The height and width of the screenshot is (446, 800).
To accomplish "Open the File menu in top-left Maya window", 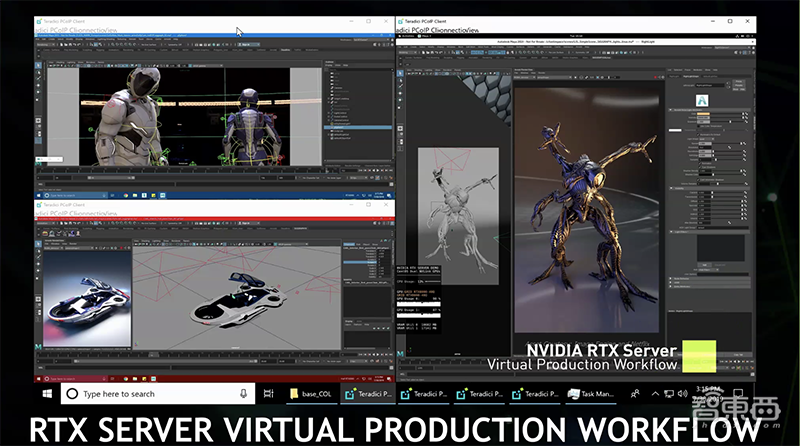I will [36, 37].
